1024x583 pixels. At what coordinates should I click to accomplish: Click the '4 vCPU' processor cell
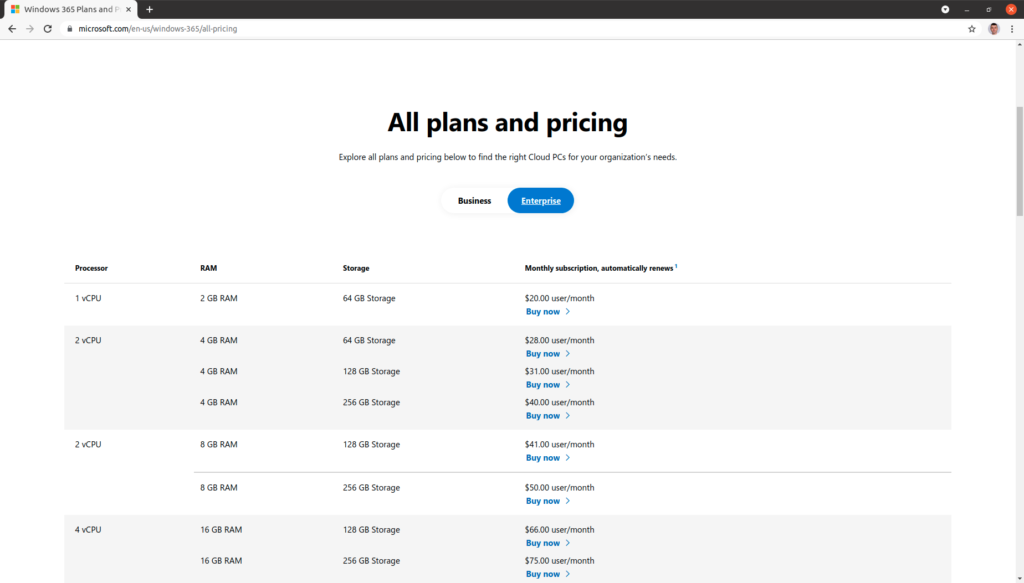[88, 530]
